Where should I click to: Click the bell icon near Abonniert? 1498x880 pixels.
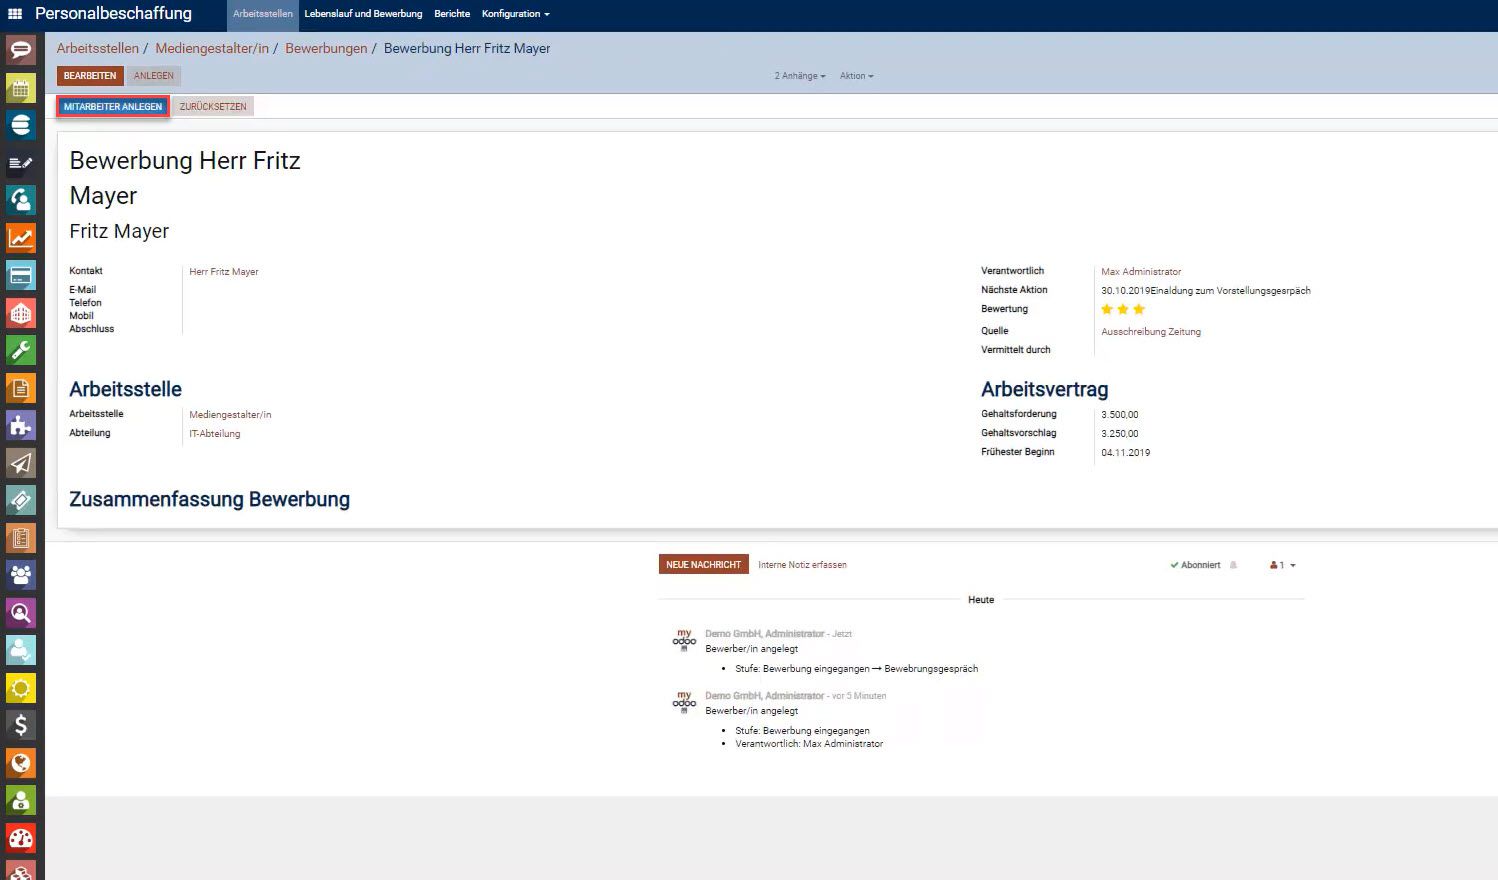point(1233,564)
